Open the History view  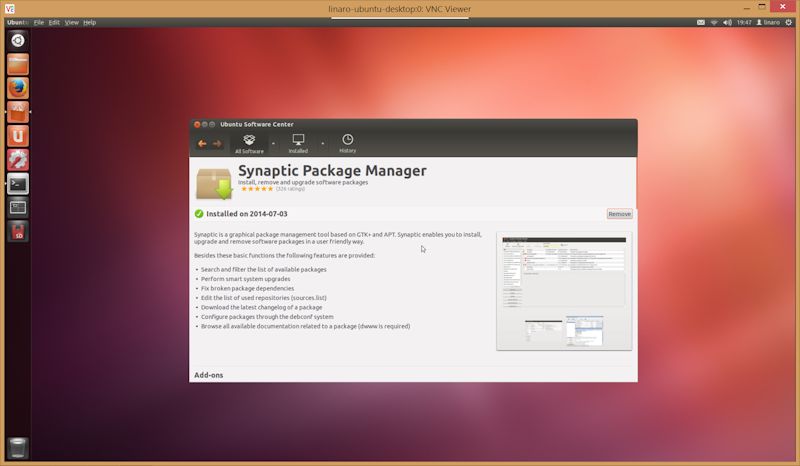pyautogui.click(x=347, y=144)
